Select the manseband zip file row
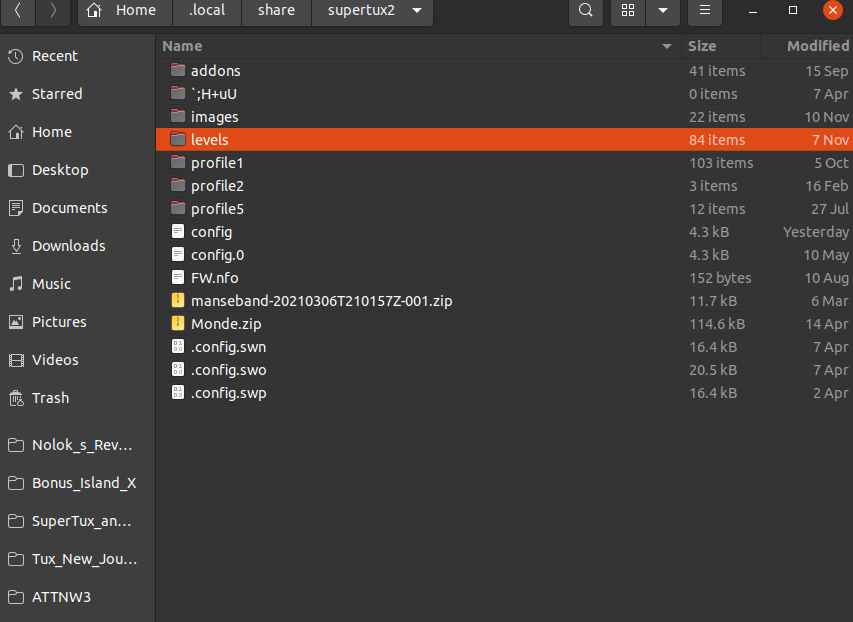The height and width of the screenshot is (622, 853). (321, 301)
